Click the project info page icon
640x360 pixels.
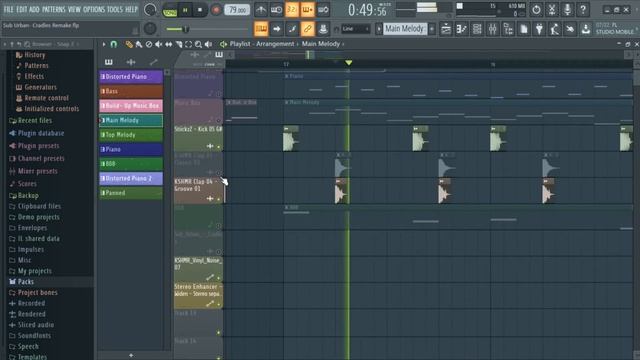point(524,29)
